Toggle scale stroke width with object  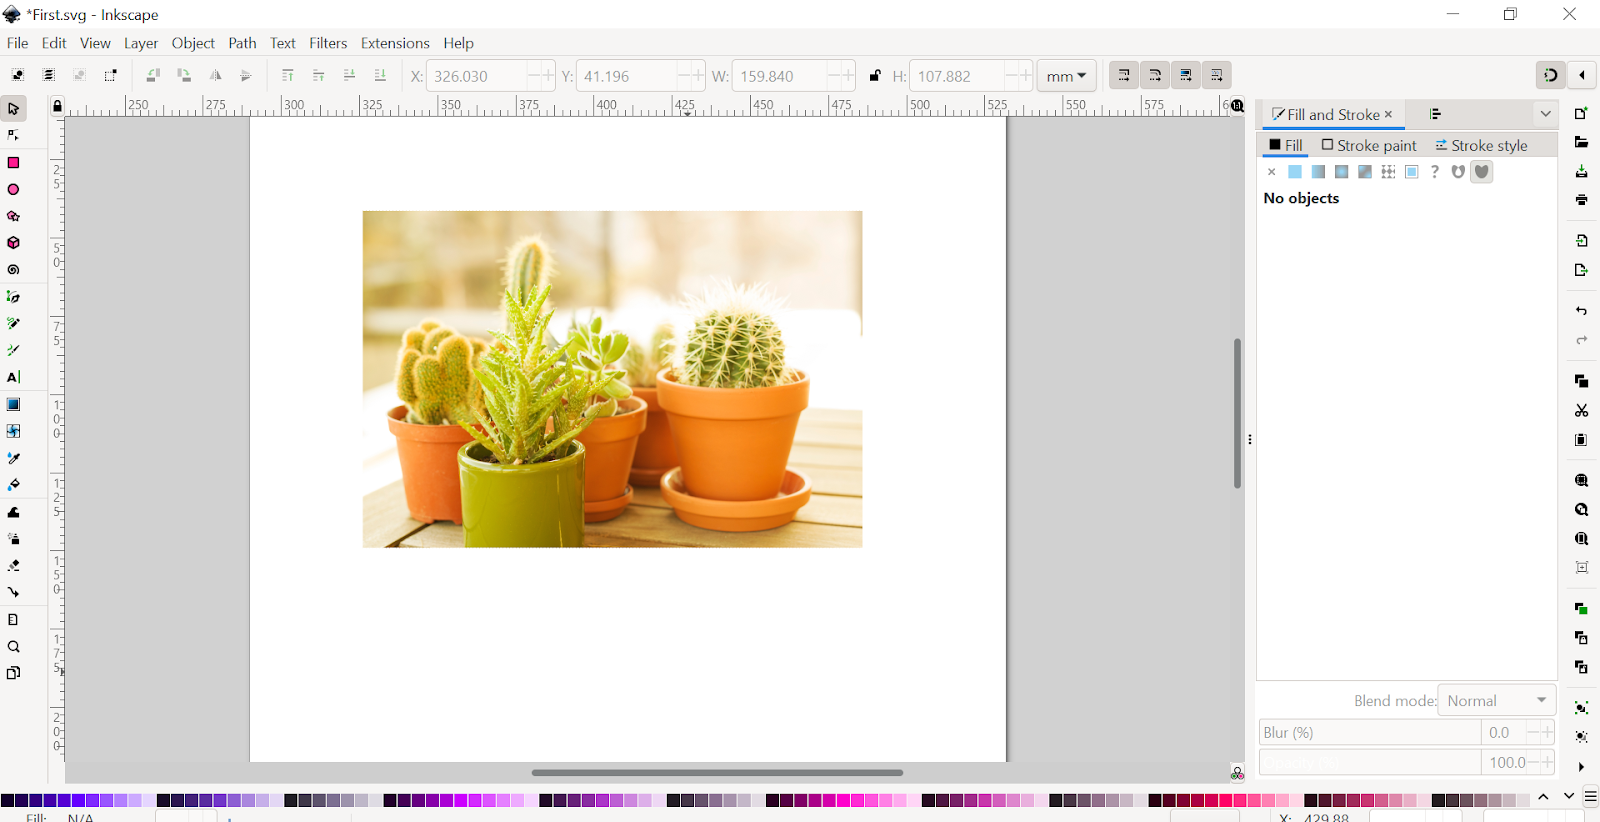1124,75
